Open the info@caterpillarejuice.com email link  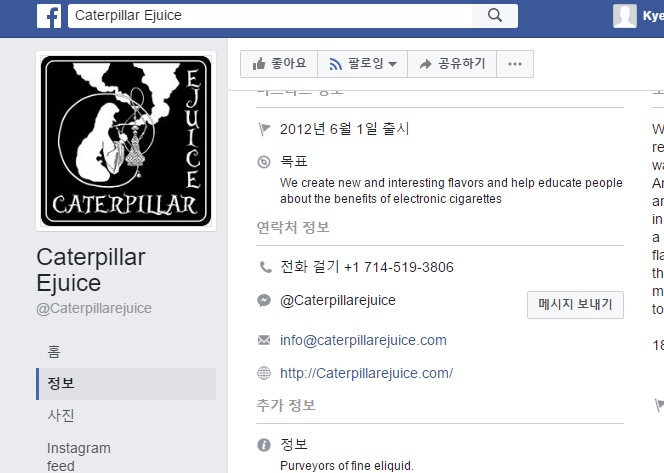(363, 340)
